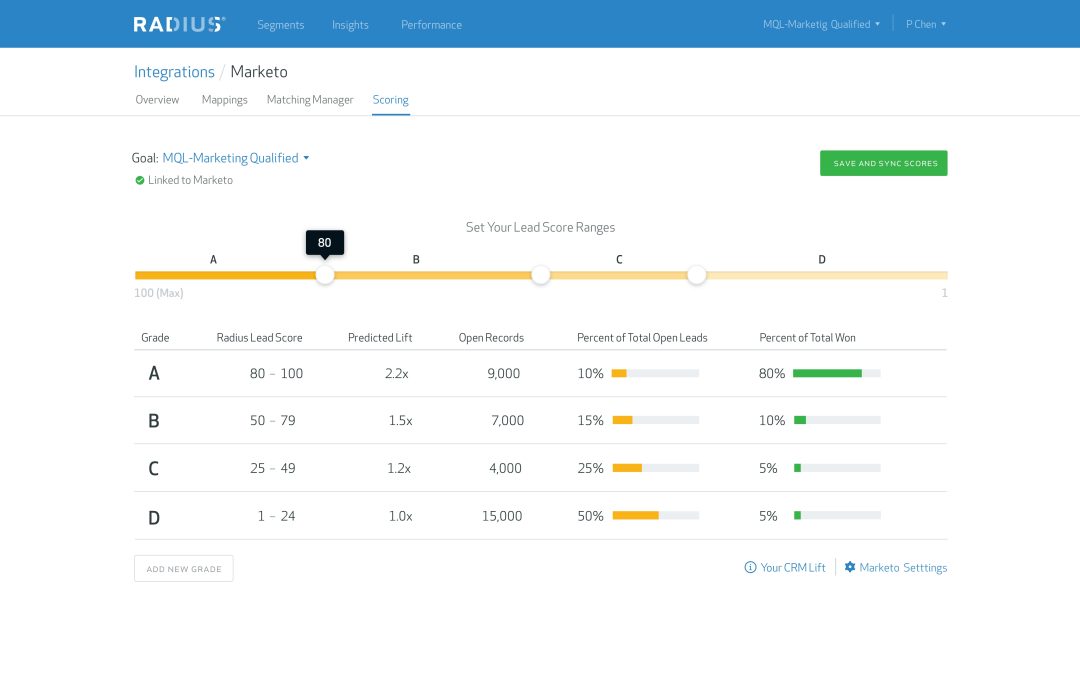
Task: Click the 2.2x predicted lift value
Action: click(397, 373)
